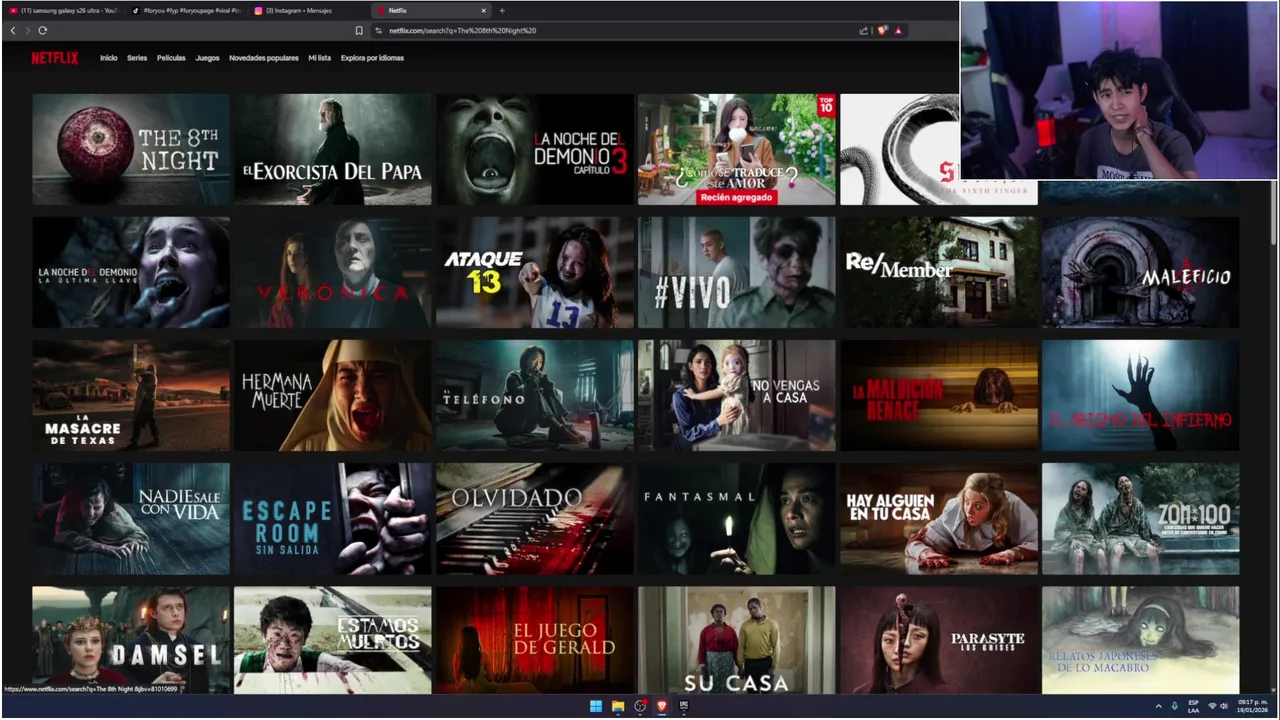1280x720 pixels.
Task: Open Escape Room Sin Salida thumbnail
Action: (x=333, y=518)
